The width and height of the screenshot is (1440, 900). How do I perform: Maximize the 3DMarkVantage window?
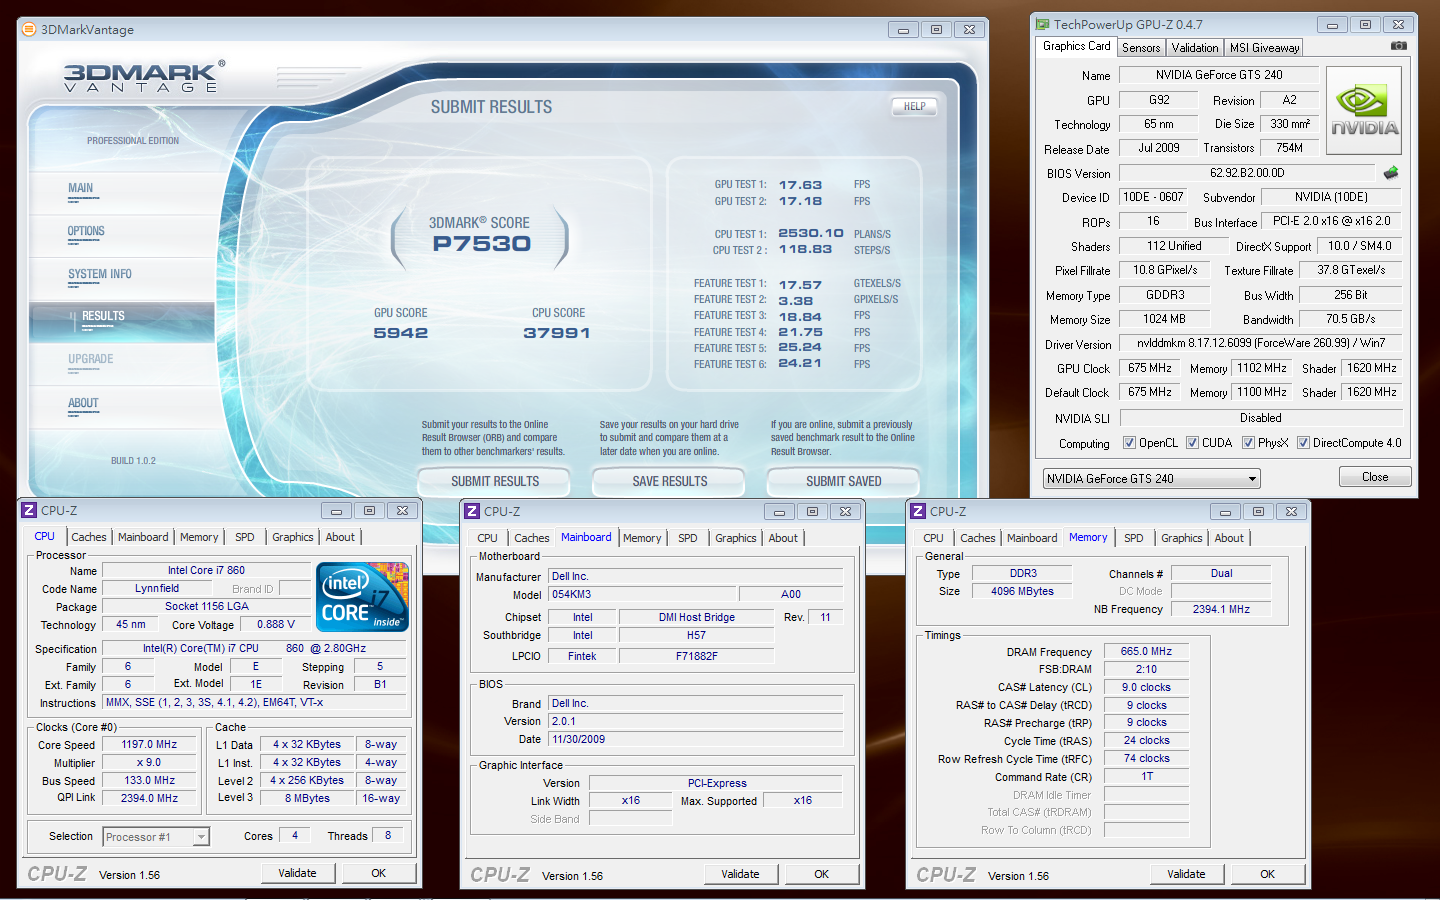pyautogui.click(x=936, y=30)
